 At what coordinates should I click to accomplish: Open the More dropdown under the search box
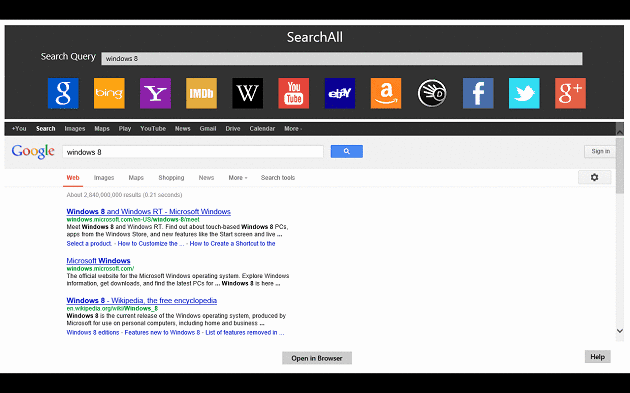(237, 178)
